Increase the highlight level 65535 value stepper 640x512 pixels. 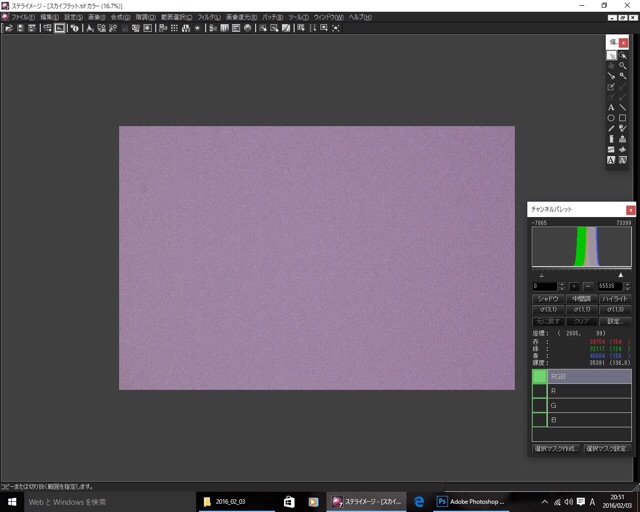[628, 284]
